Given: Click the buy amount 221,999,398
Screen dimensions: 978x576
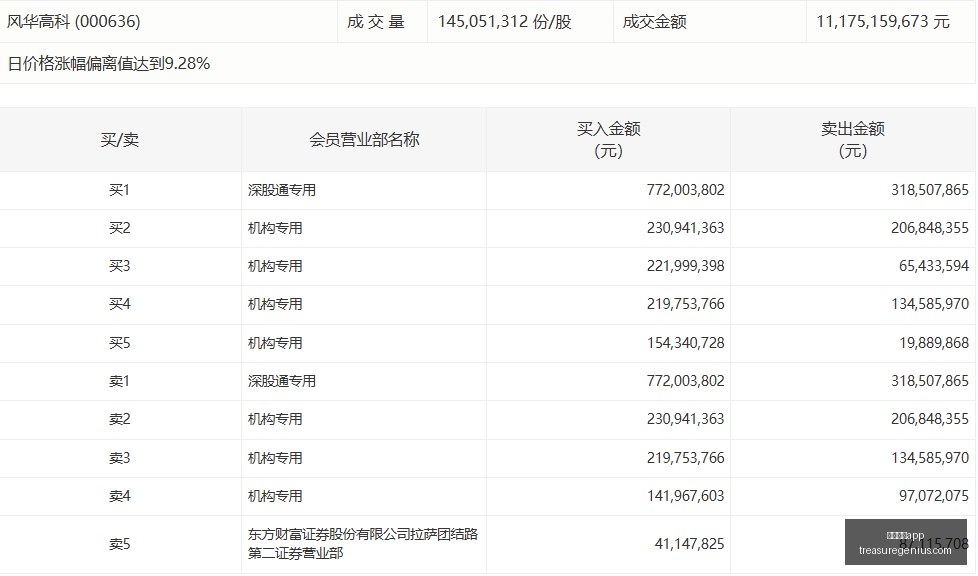Looking at the screenshot, I should [x=685, y=266].
